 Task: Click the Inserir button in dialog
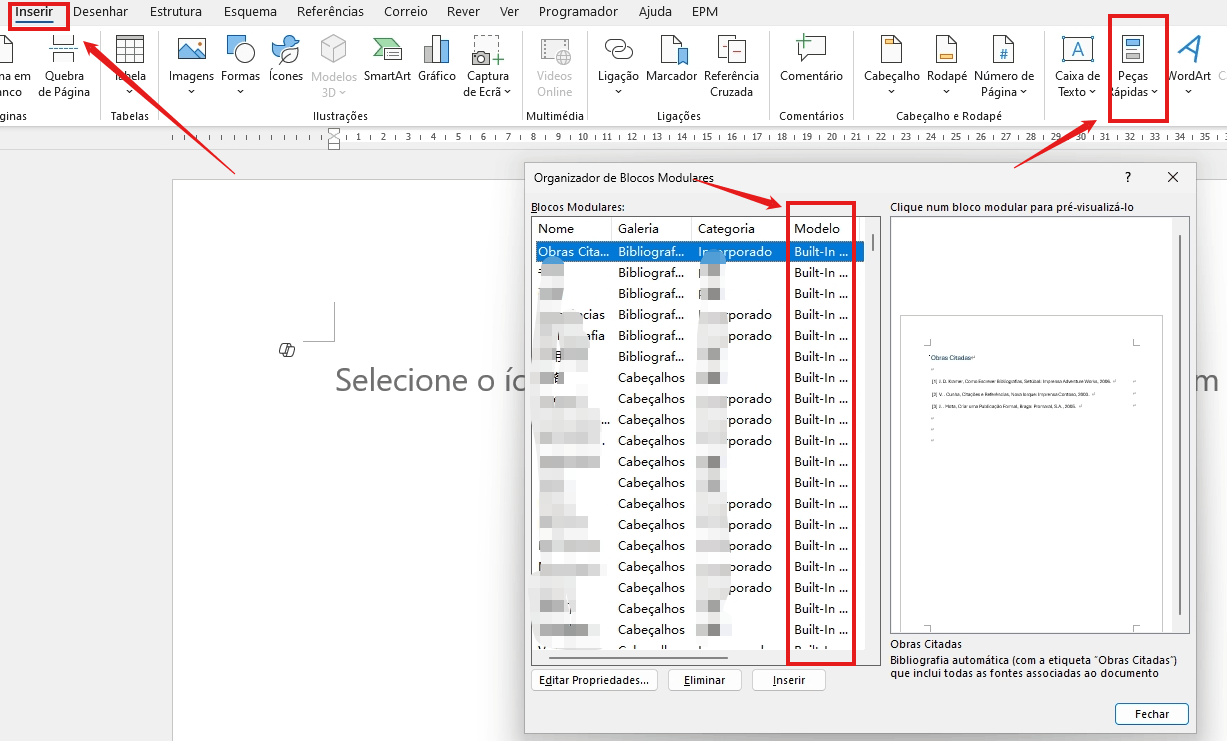pos(789,680)
